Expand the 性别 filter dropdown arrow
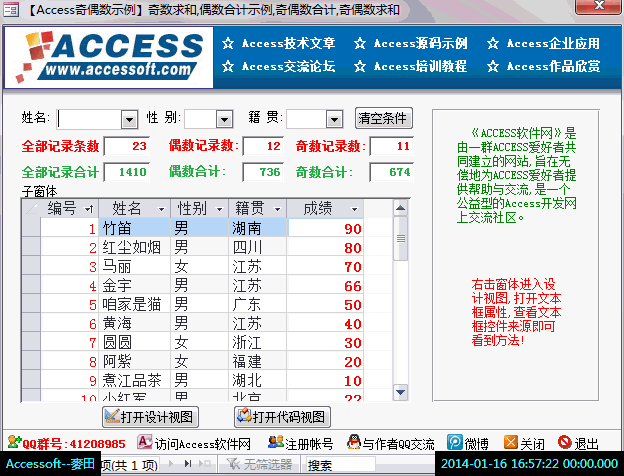The width and height of the screenshot is (624, 476). coord(225,119)
